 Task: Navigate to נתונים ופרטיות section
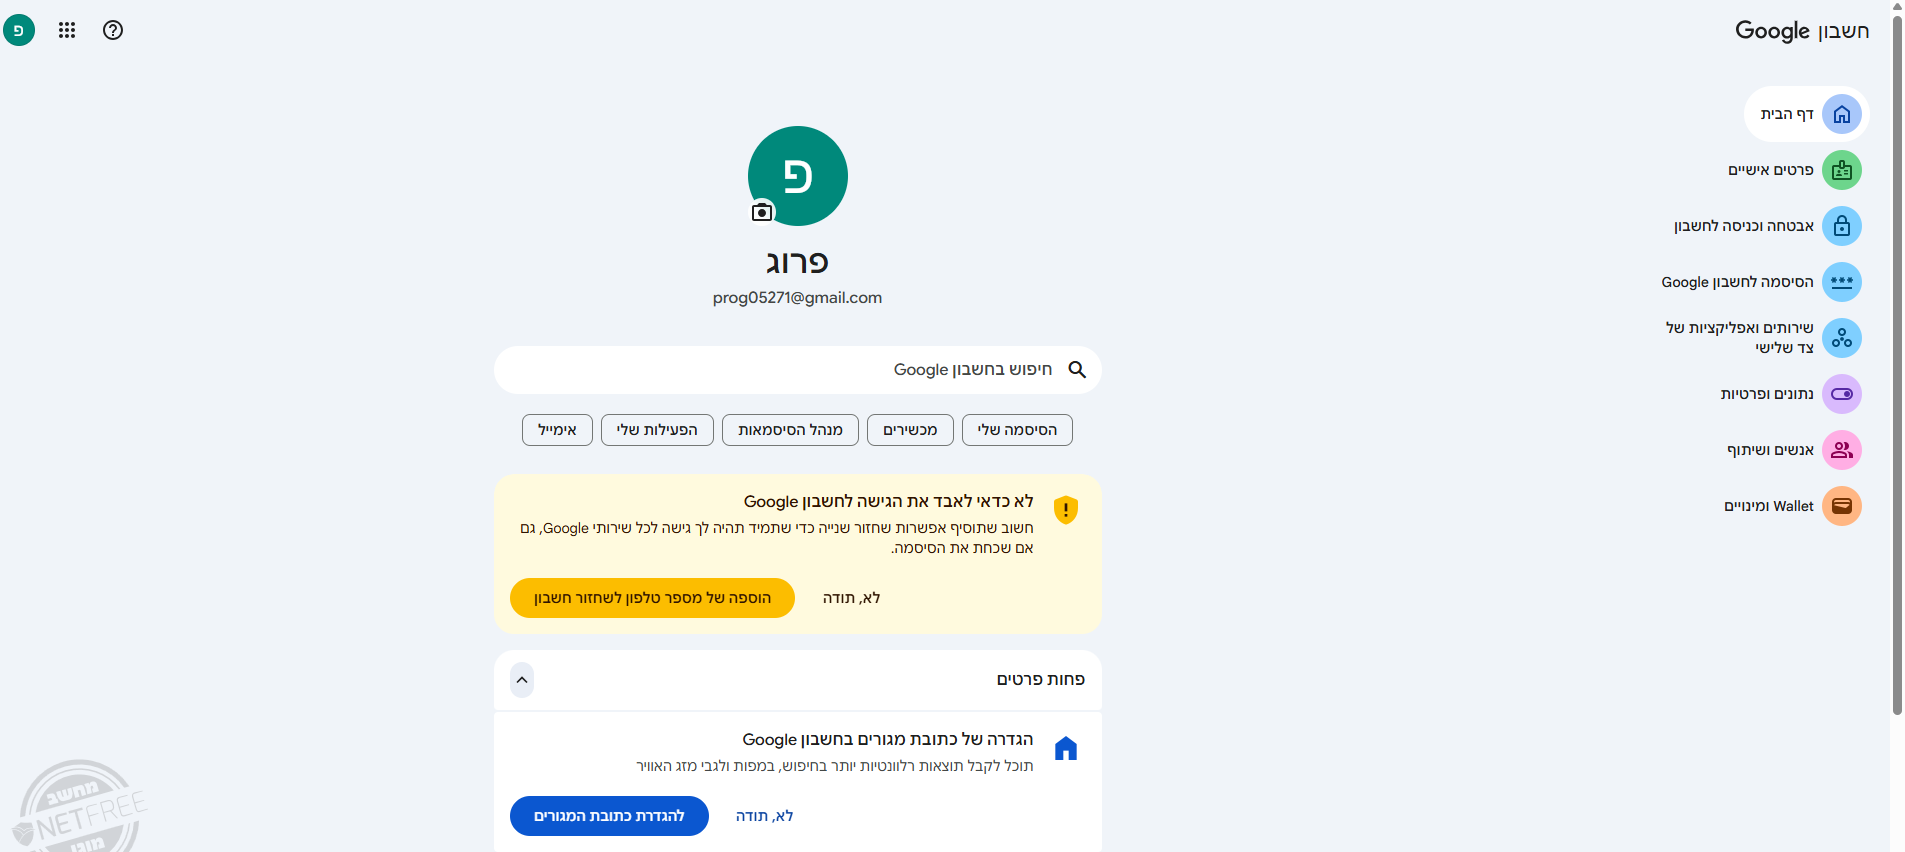(x=1790, y=394)
